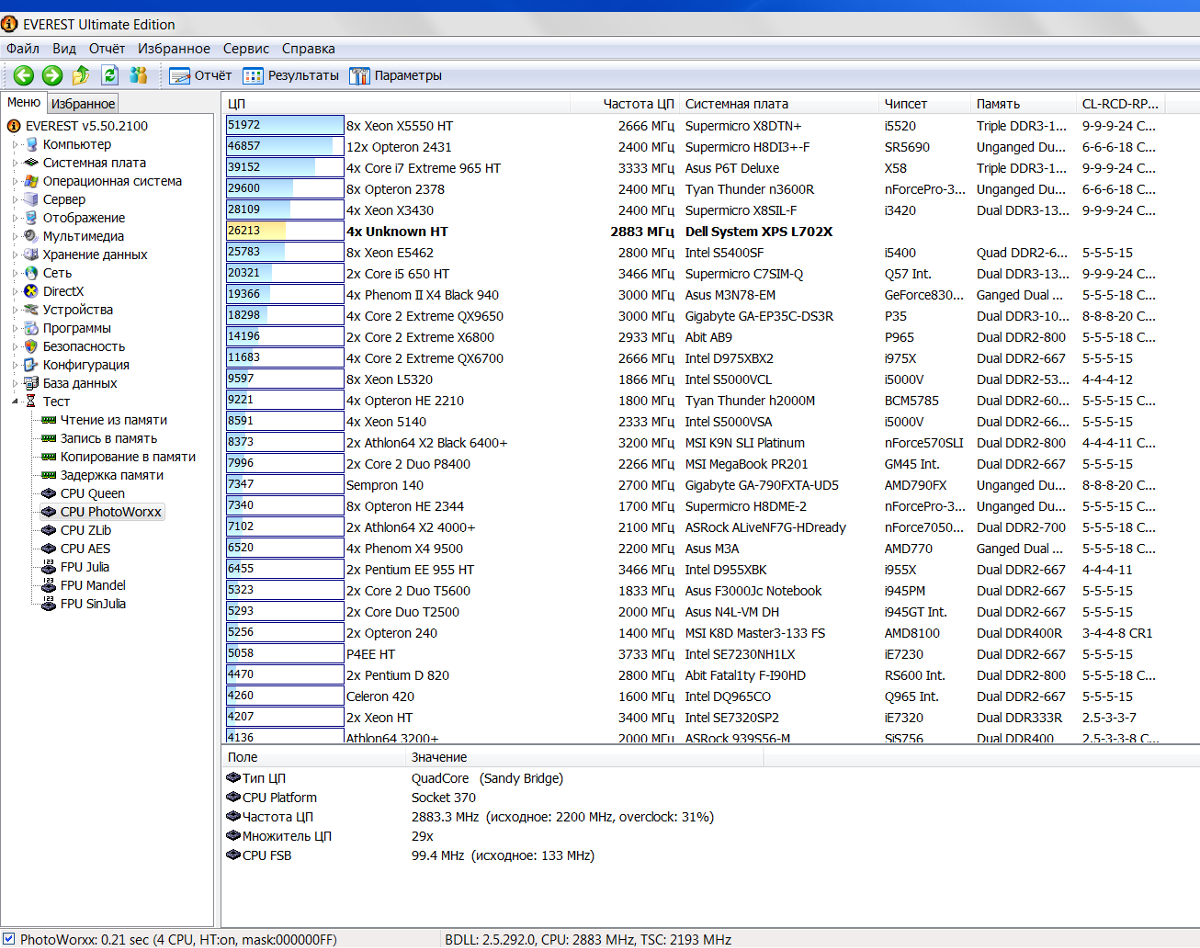Select the Сервер tree item
1200x948 pixels.
(x=64, y=199)
